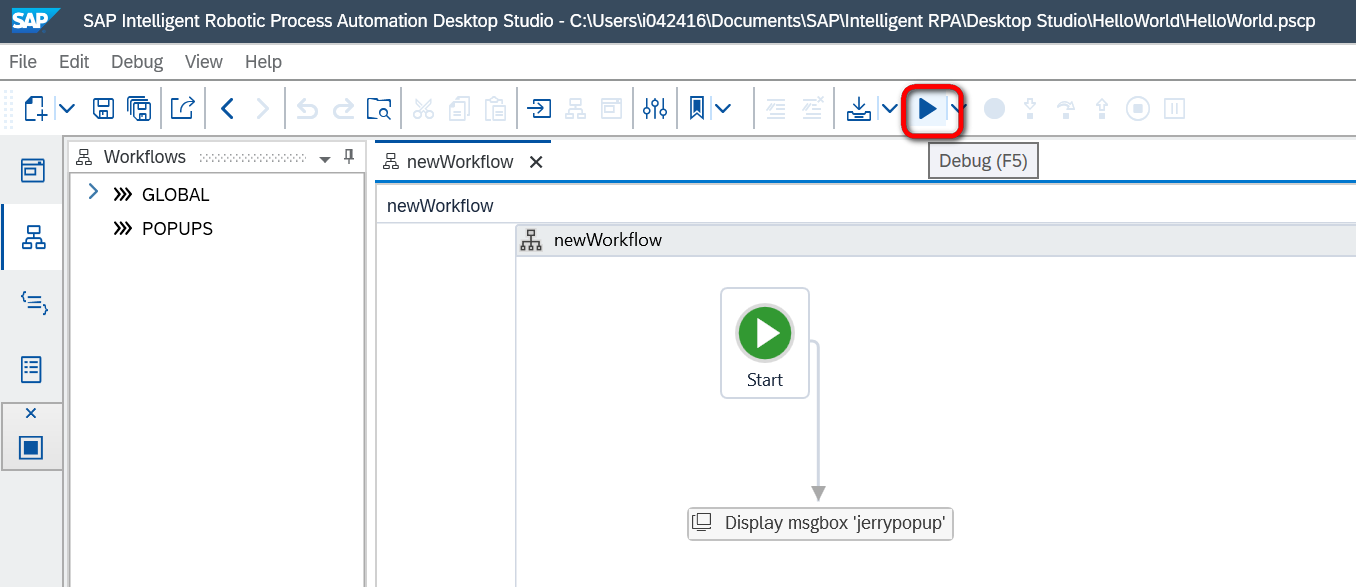Click the comment lines toolbar icon
The height and width of the screenshot is (587, 1356).
(775, 108)
